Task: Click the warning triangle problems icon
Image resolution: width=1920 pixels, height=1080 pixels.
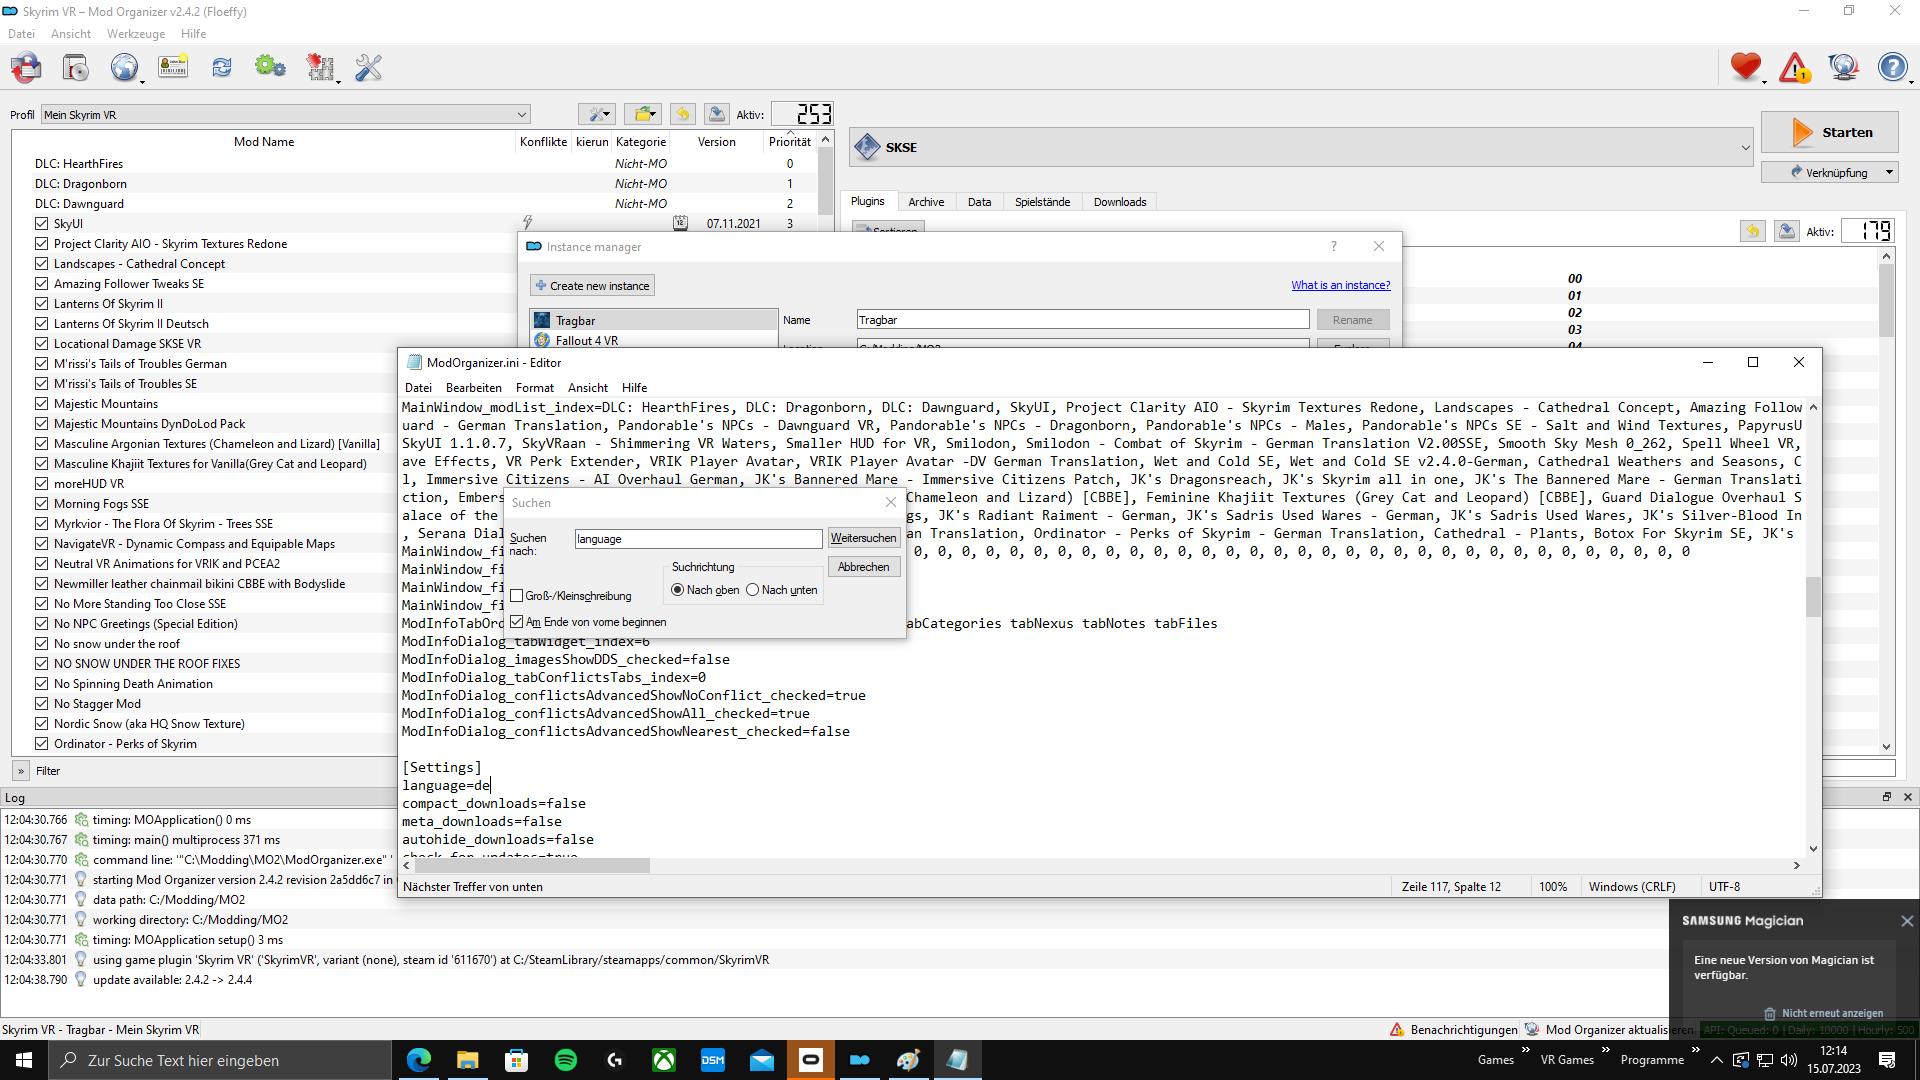Action: tap(1795, 68)
